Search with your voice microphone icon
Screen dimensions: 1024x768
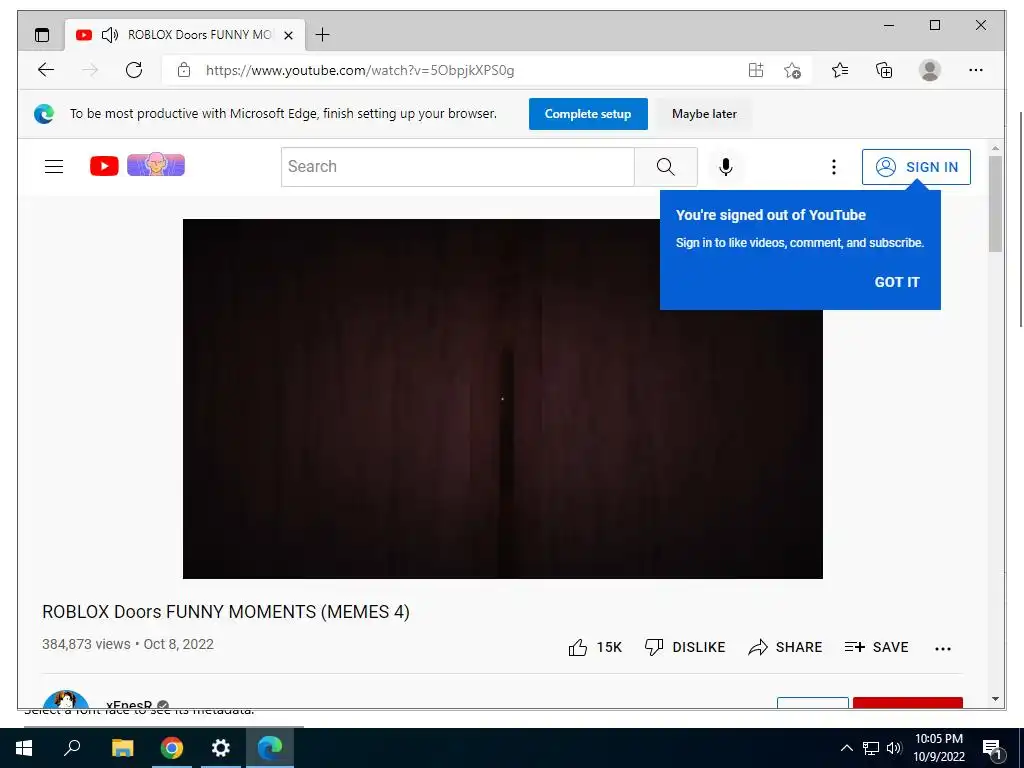[x=726, y=167]
